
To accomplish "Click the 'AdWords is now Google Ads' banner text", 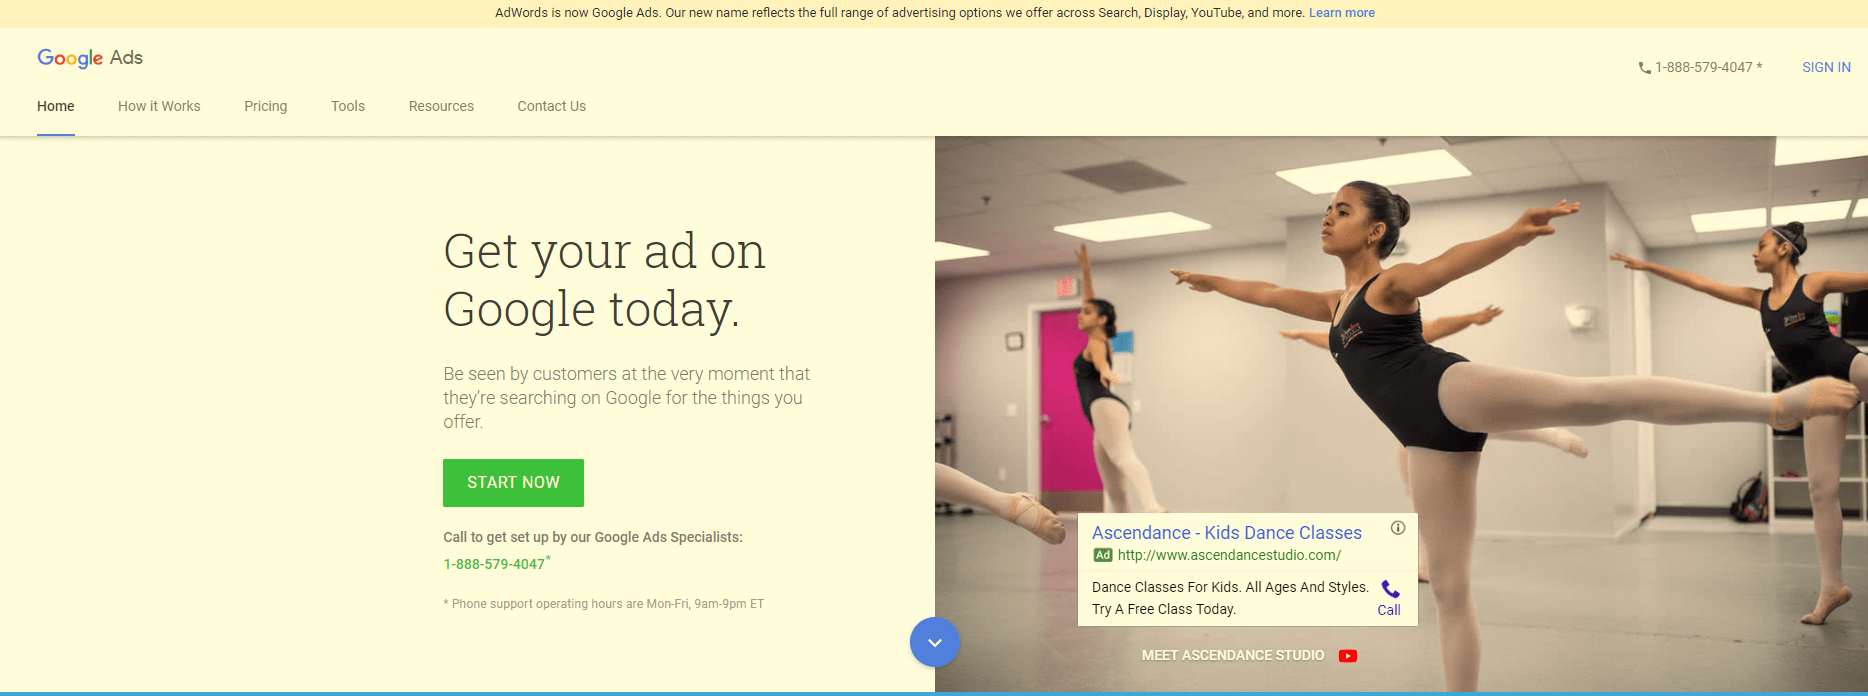I will coord(900,13).
